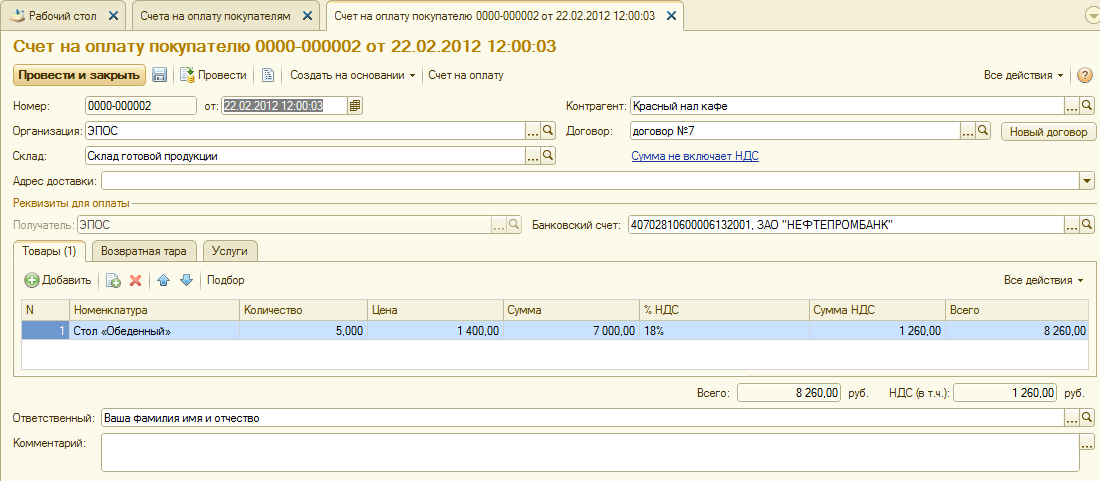Screen dimensions: 1100x481
Task: Select the Возвратная тара tab
Action: (x=144, y=250)
